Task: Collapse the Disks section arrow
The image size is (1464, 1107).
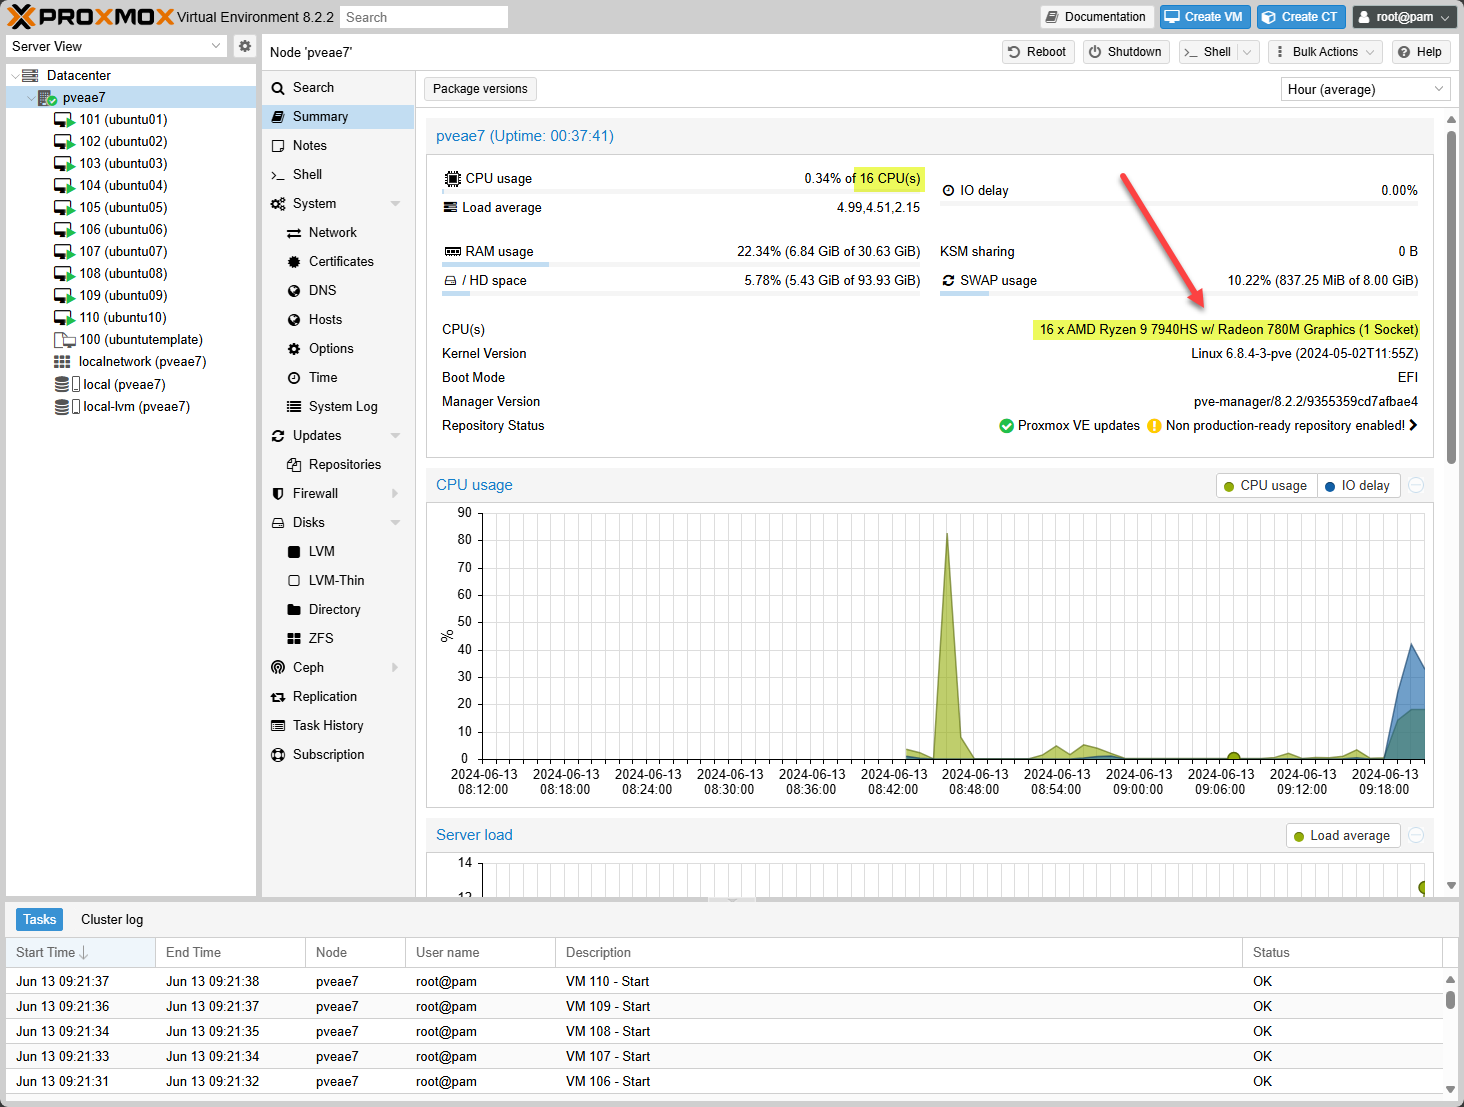Action: click(x=395, y=523)
